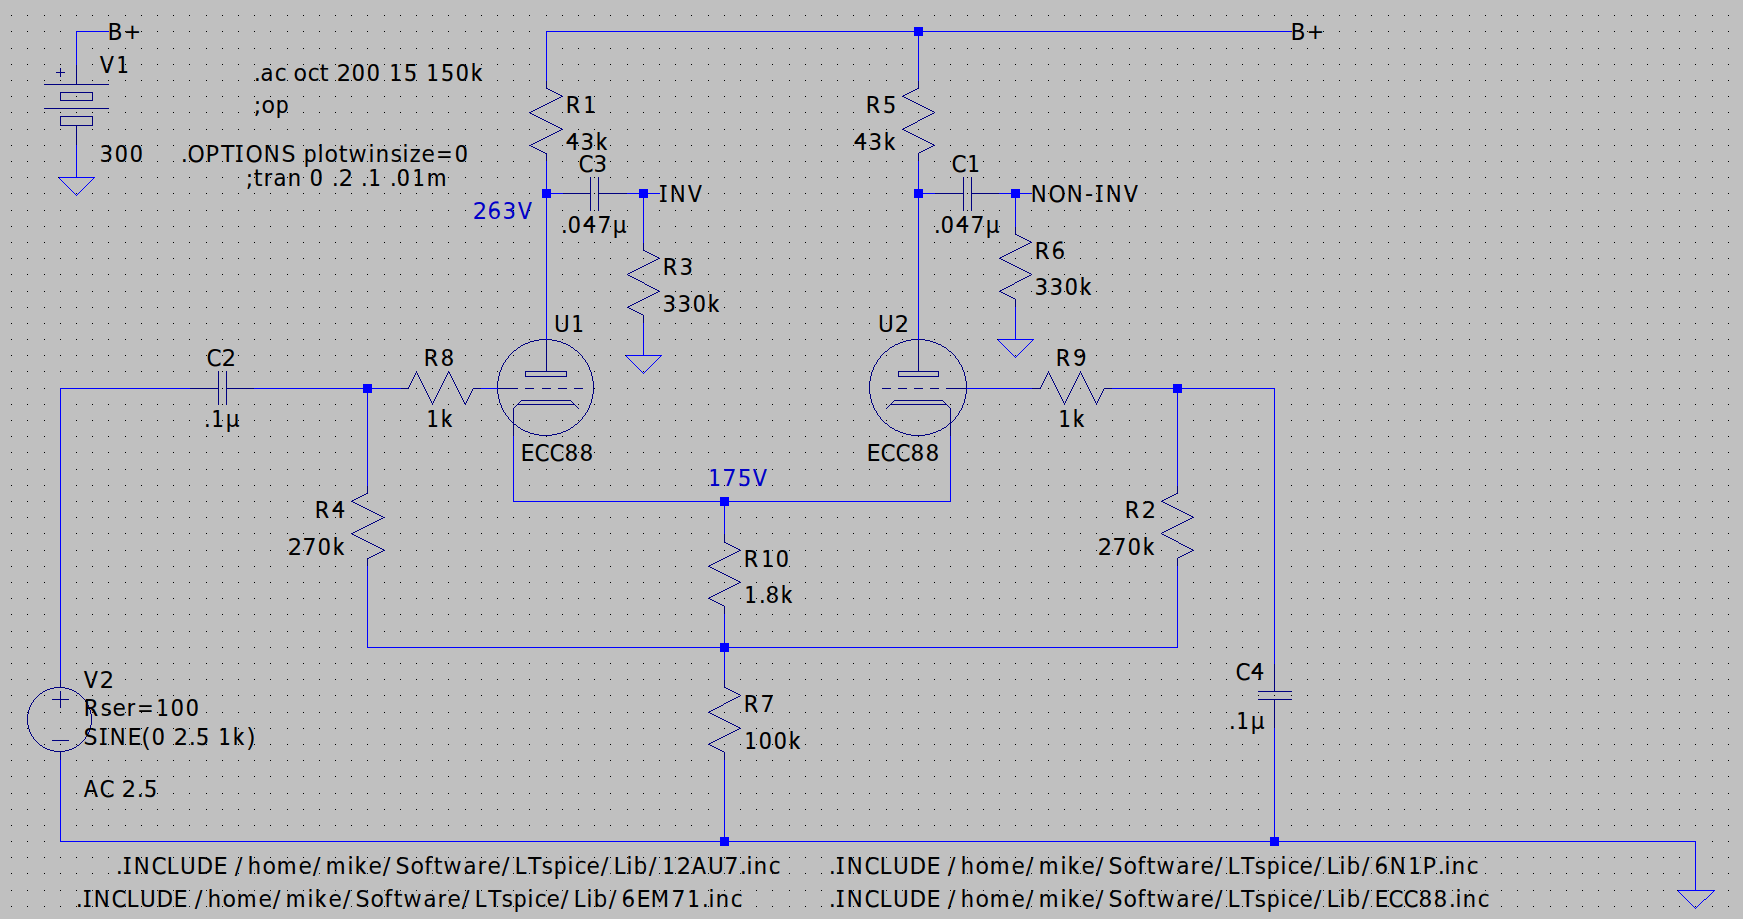Click the 263V voltage annotation
This screenshot has height=919, width=1743.
pyautogui.click(x=502, y=211)
